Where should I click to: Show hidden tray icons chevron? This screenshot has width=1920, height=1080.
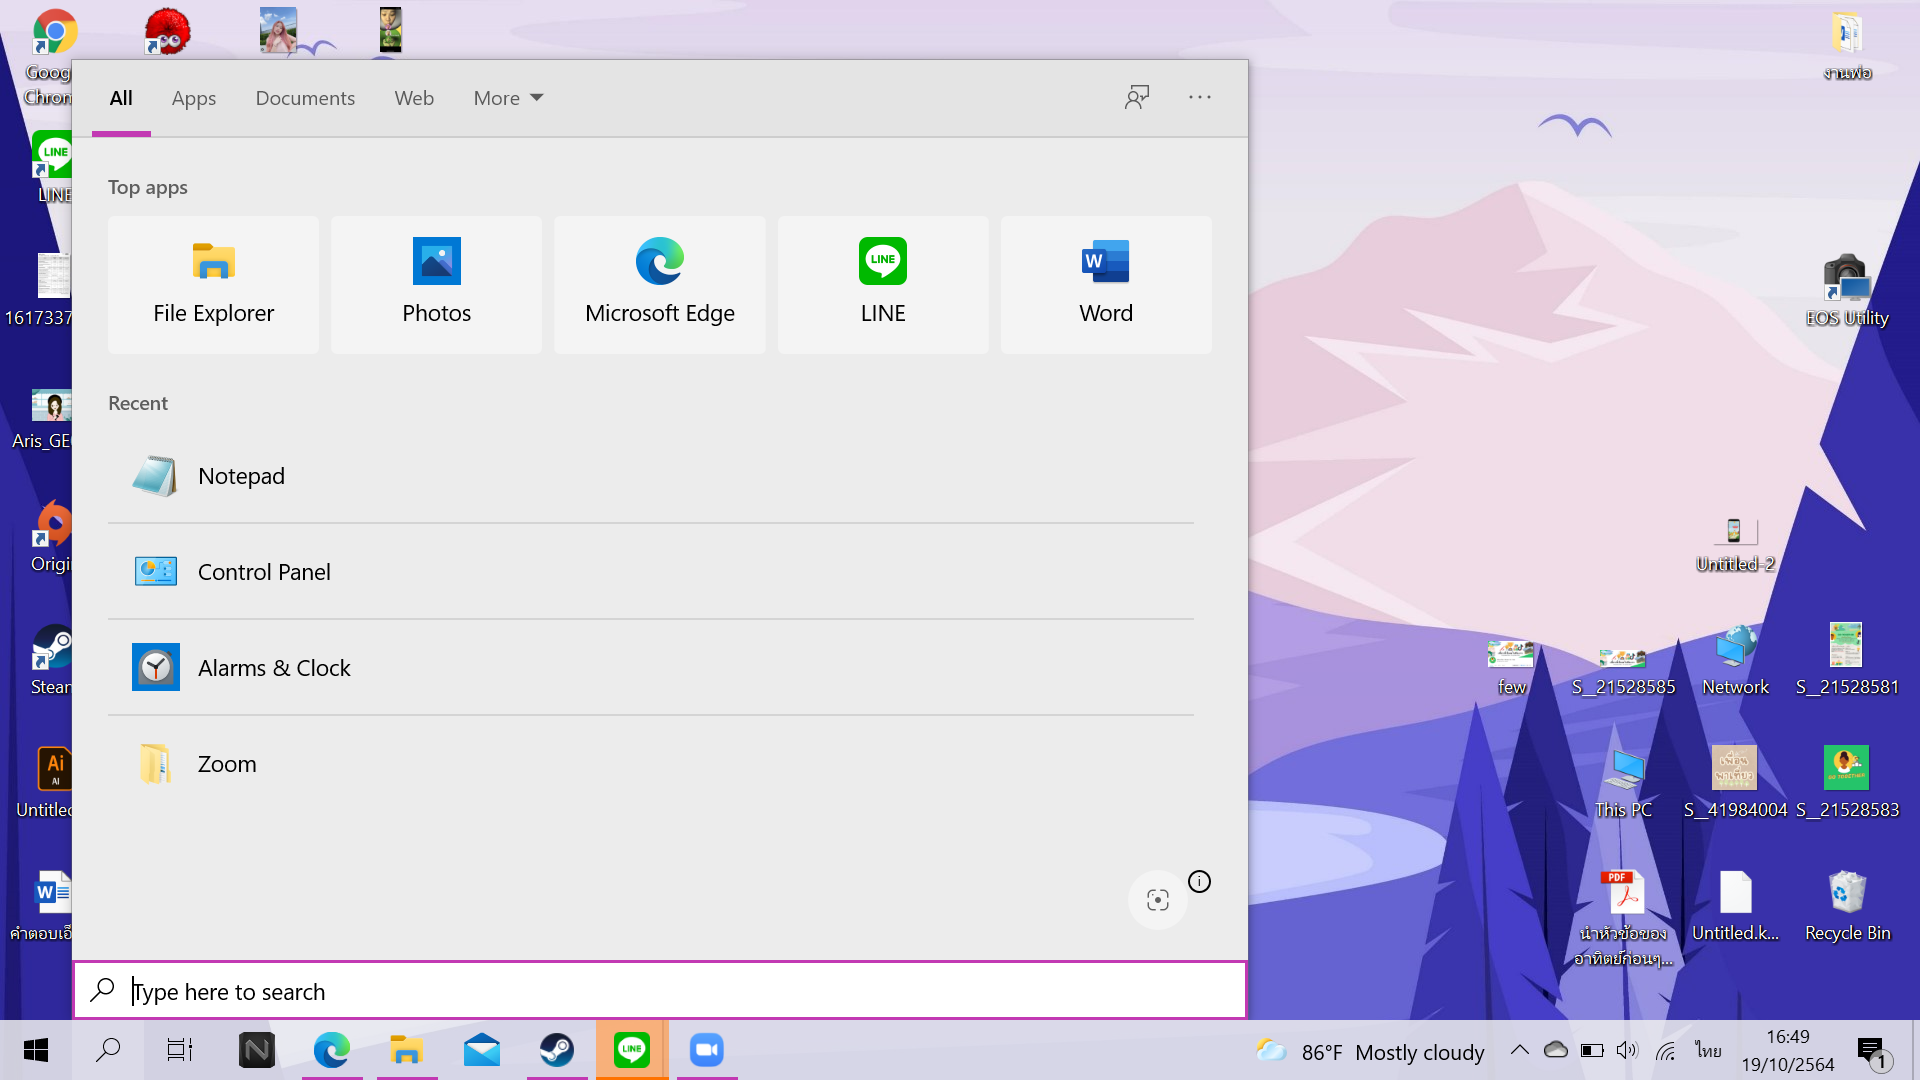(1519, 1050)
